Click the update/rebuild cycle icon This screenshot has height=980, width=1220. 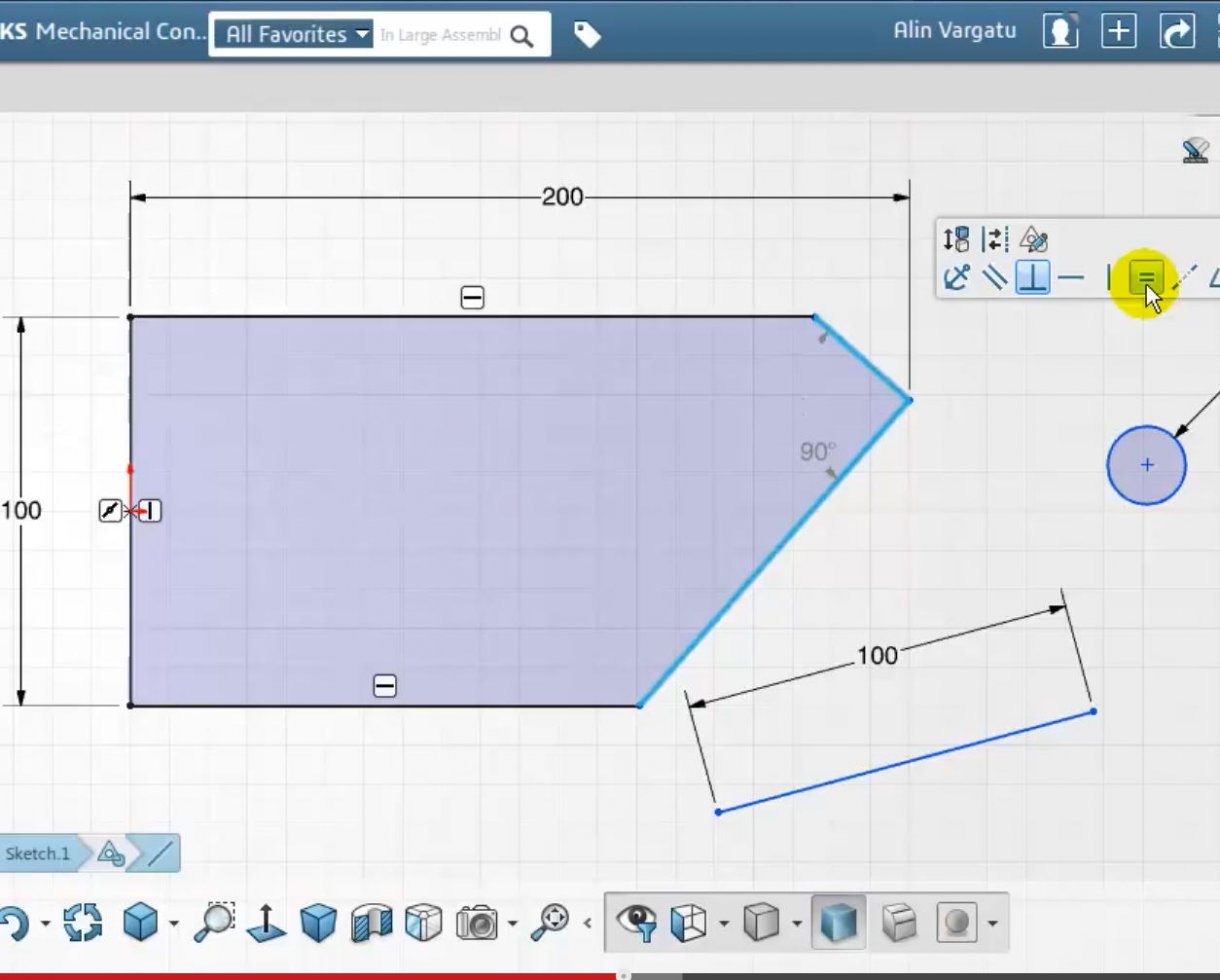coord(83,922)
